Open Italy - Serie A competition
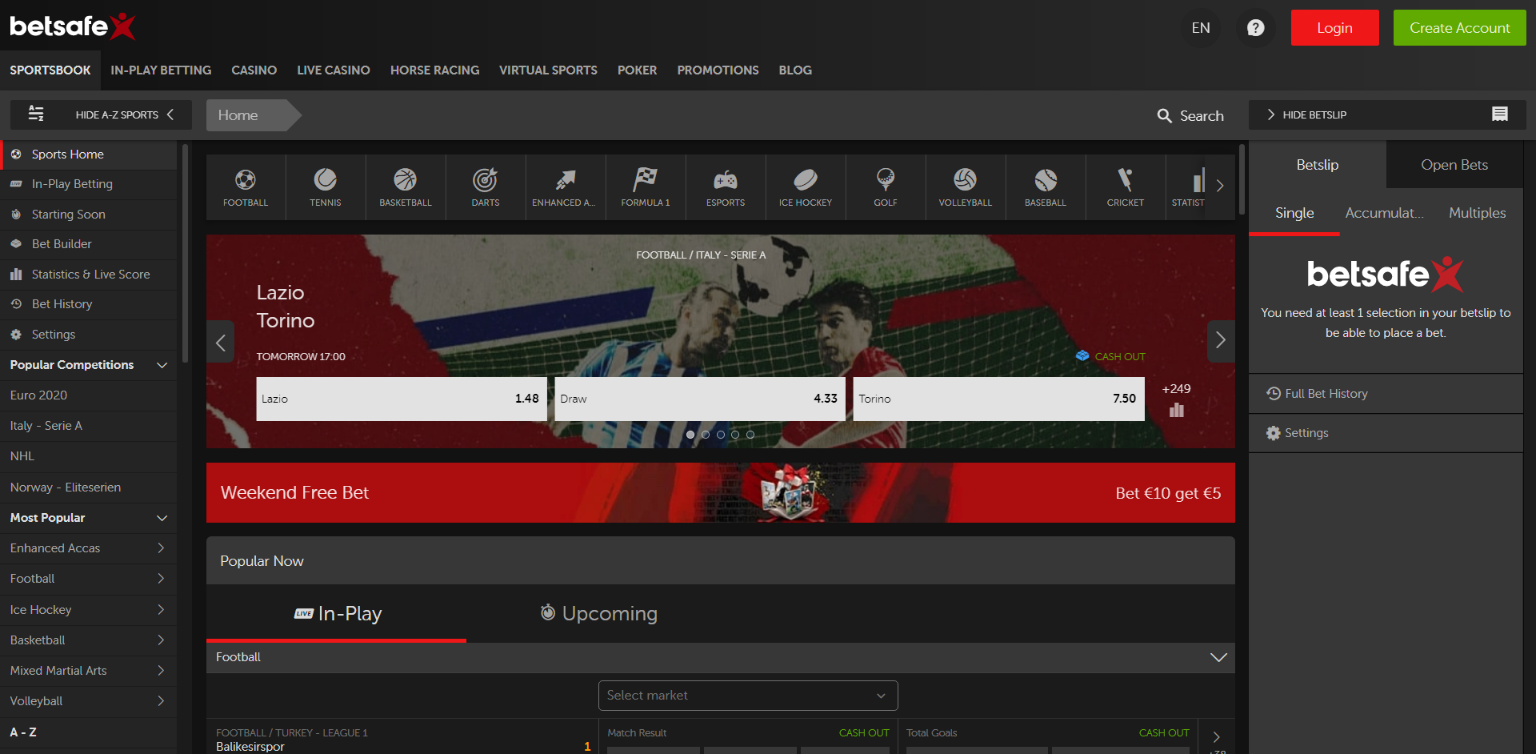The height and width of the screenshot is (754, 1536). click(x=89, y=426)
